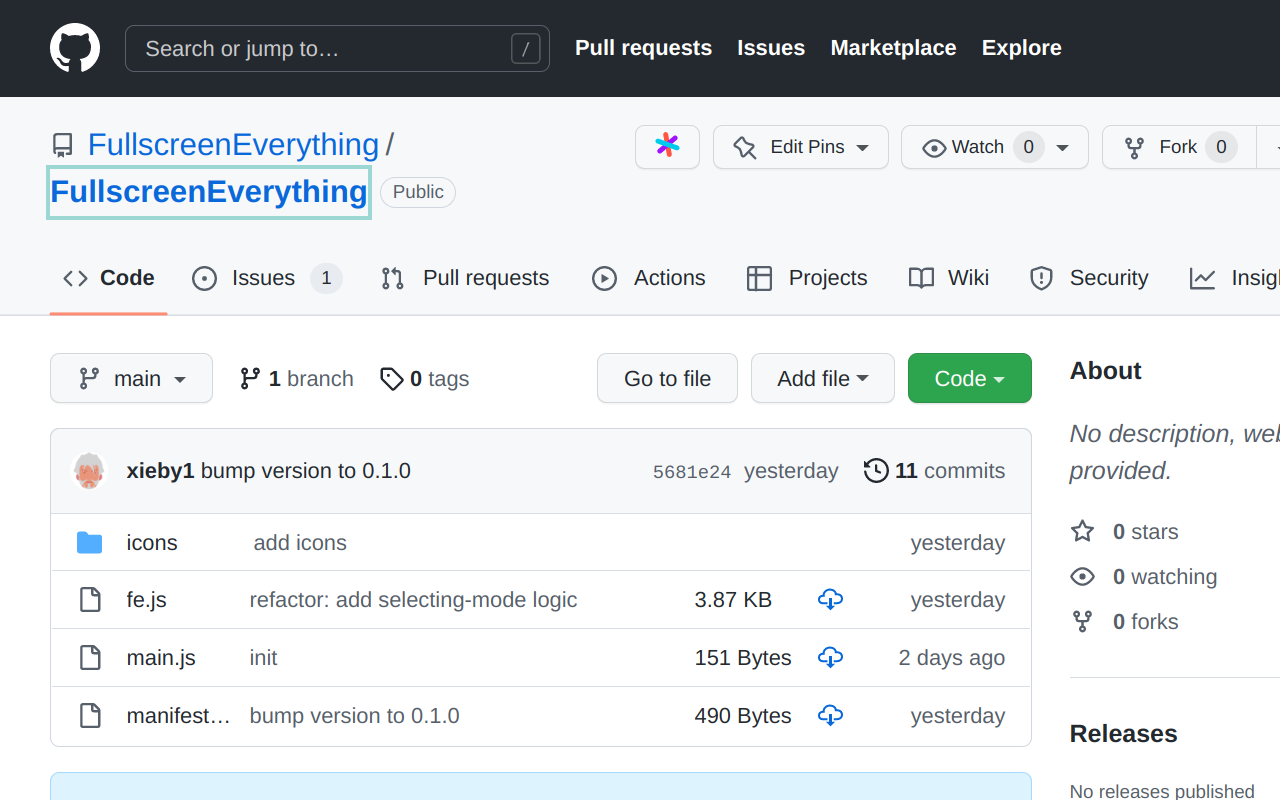
Task: Click the Fork button
Action: (x=1177, y=147)
